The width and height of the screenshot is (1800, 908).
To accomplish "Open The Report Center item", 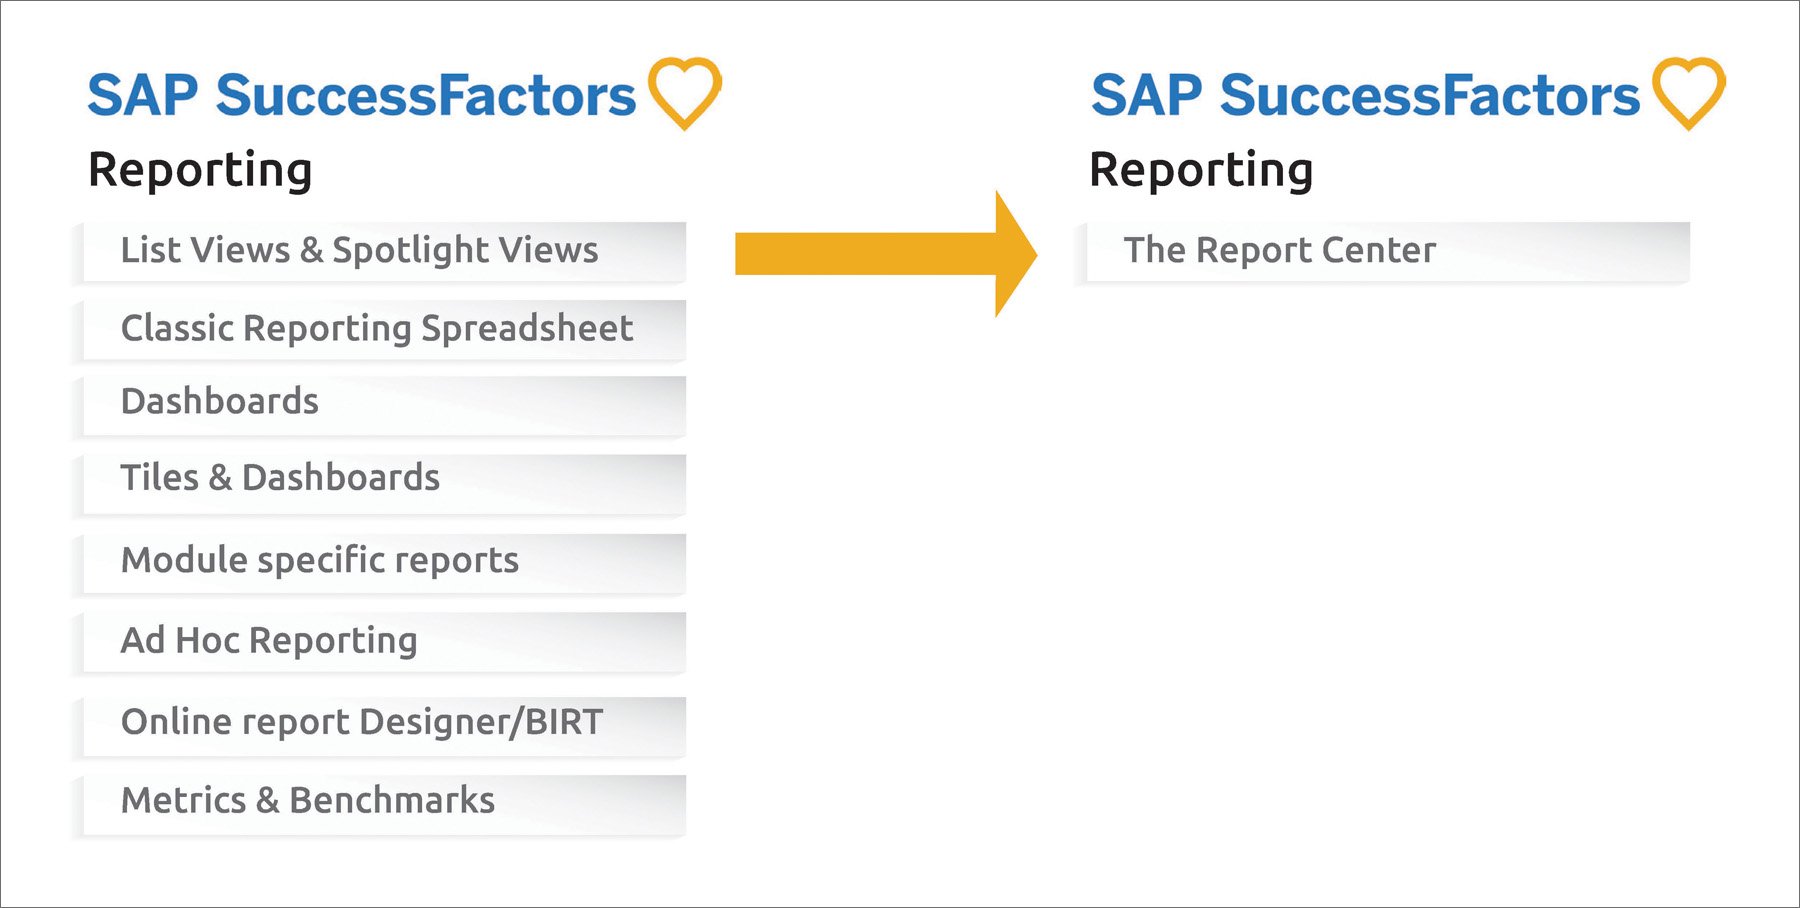I will coord(1383,253).
